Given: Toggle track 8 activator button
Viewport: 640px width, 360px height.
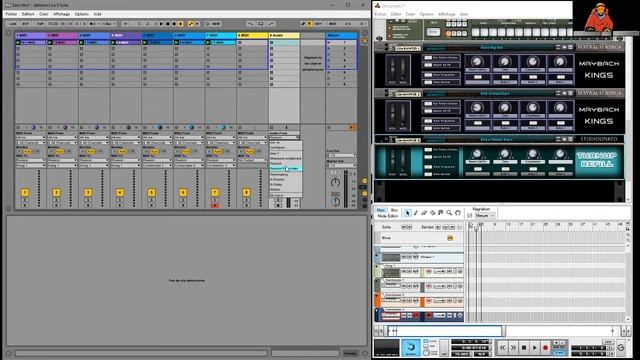Looking at the screenshot, I should 246,192.
